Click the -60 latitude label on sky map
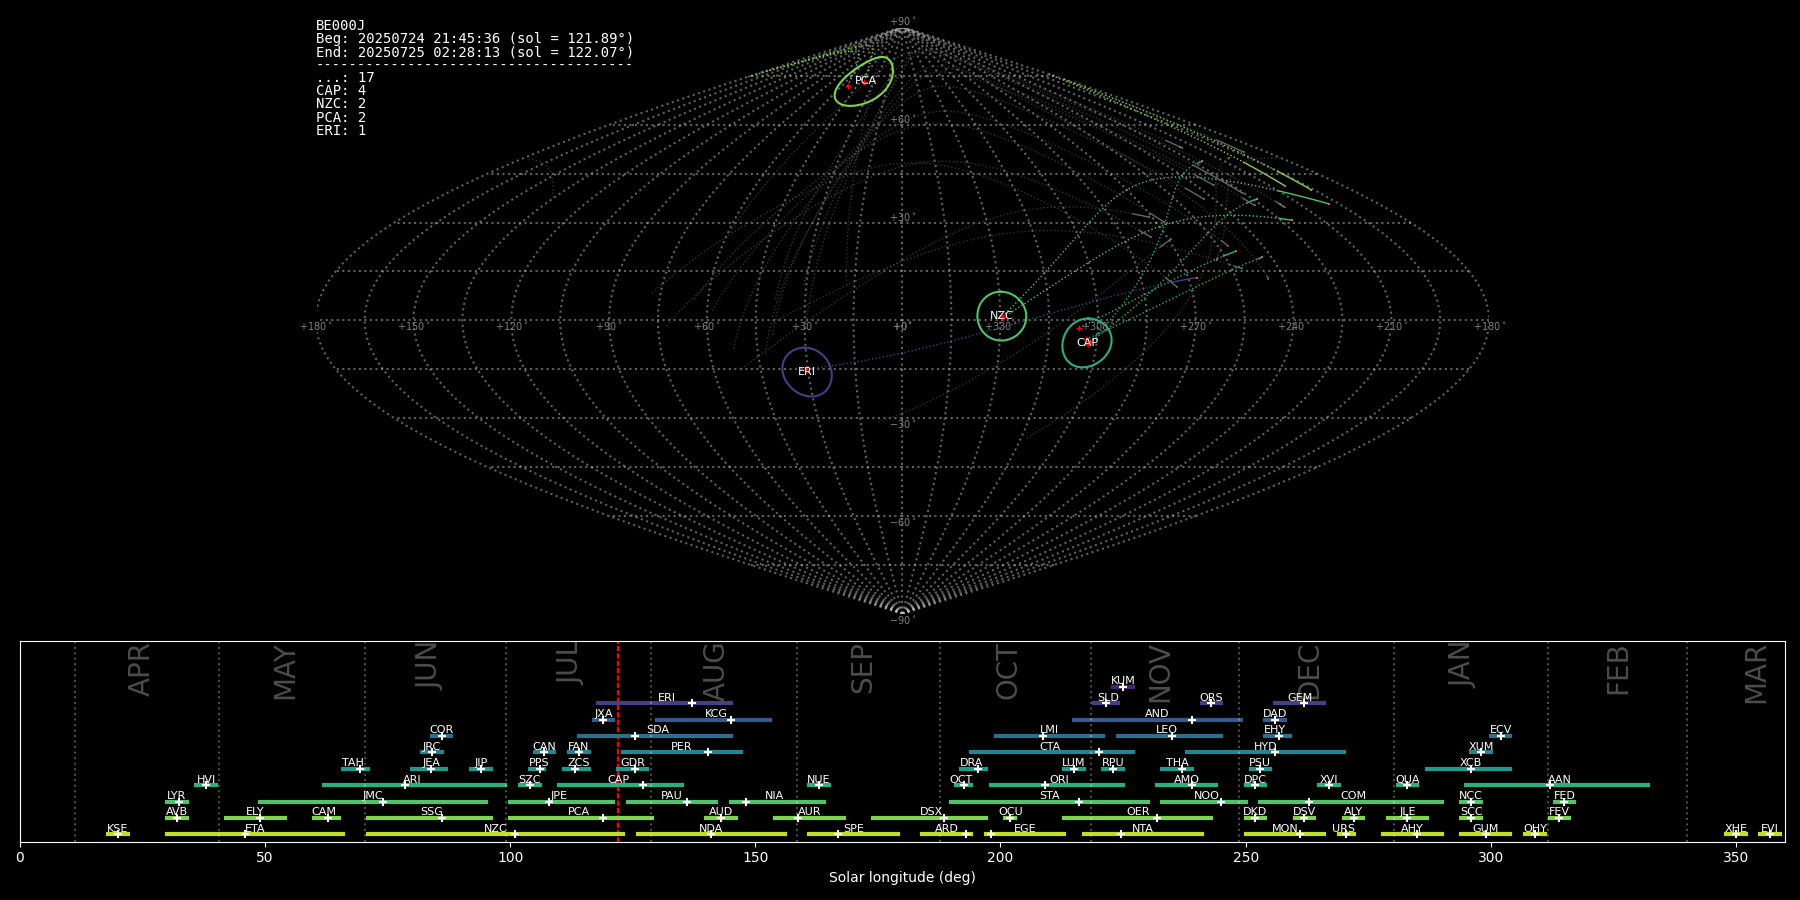The height and width of the screenshot is (900, 1800). pyautogui.click(x=901, y=523)
